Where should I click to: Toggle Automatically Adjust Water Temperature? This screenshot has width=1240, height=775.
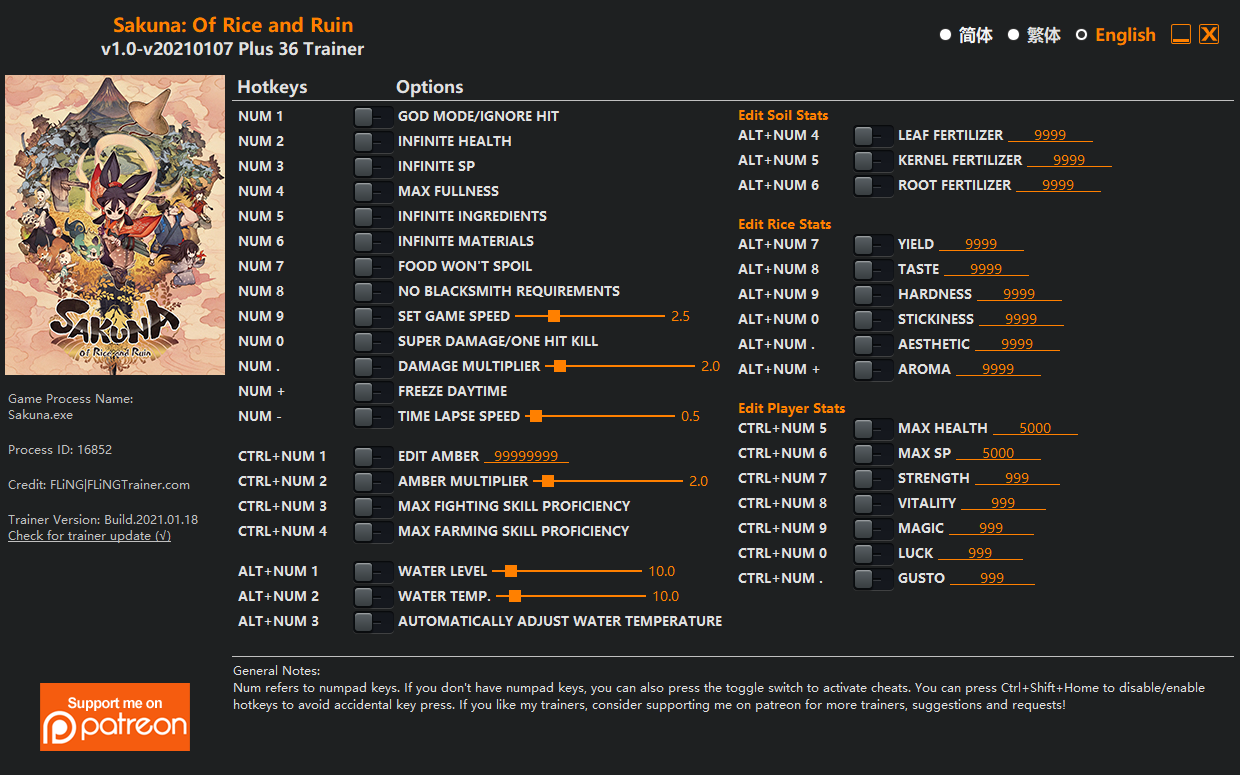pos(373,621)
